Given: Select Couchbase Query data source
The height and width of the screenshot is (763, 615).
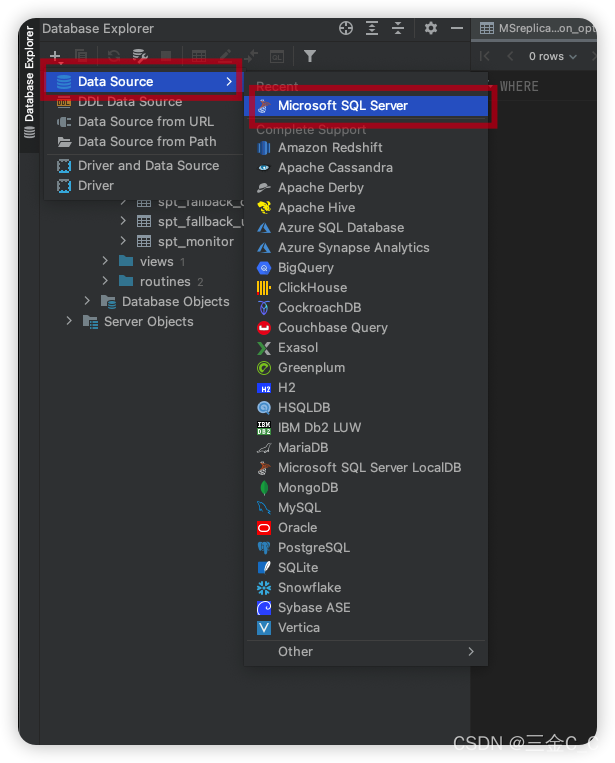Looking at the screenshot, I should tap(366, 327).
